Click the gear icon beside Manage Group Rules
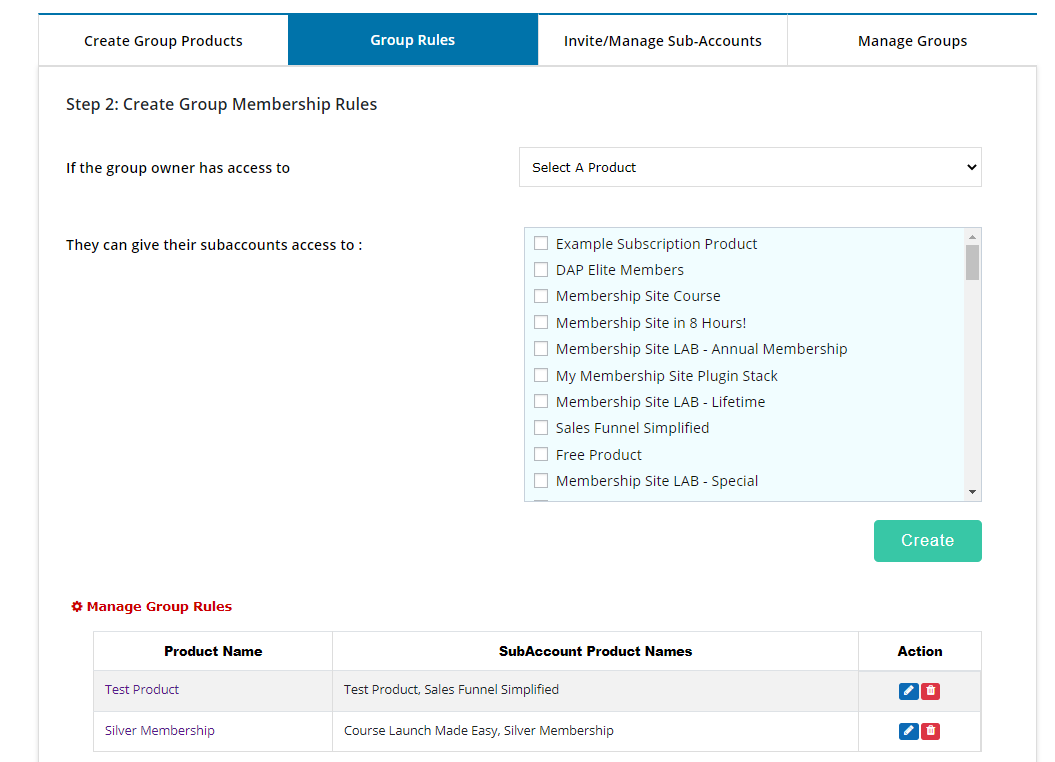Image resolution: width=1055 pixels, height=762 pixels. 77,607
